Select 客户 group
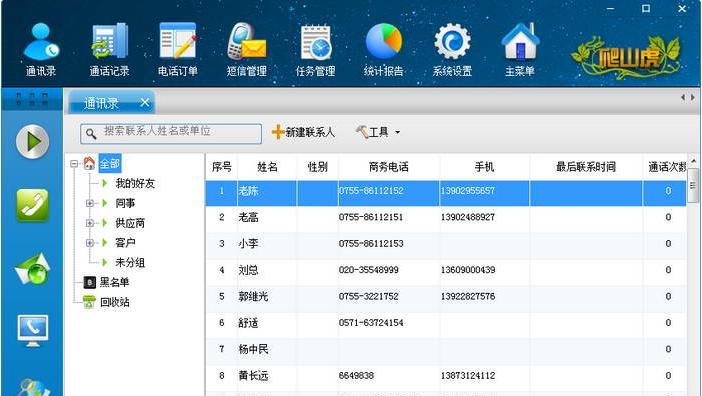 (125, 243)
